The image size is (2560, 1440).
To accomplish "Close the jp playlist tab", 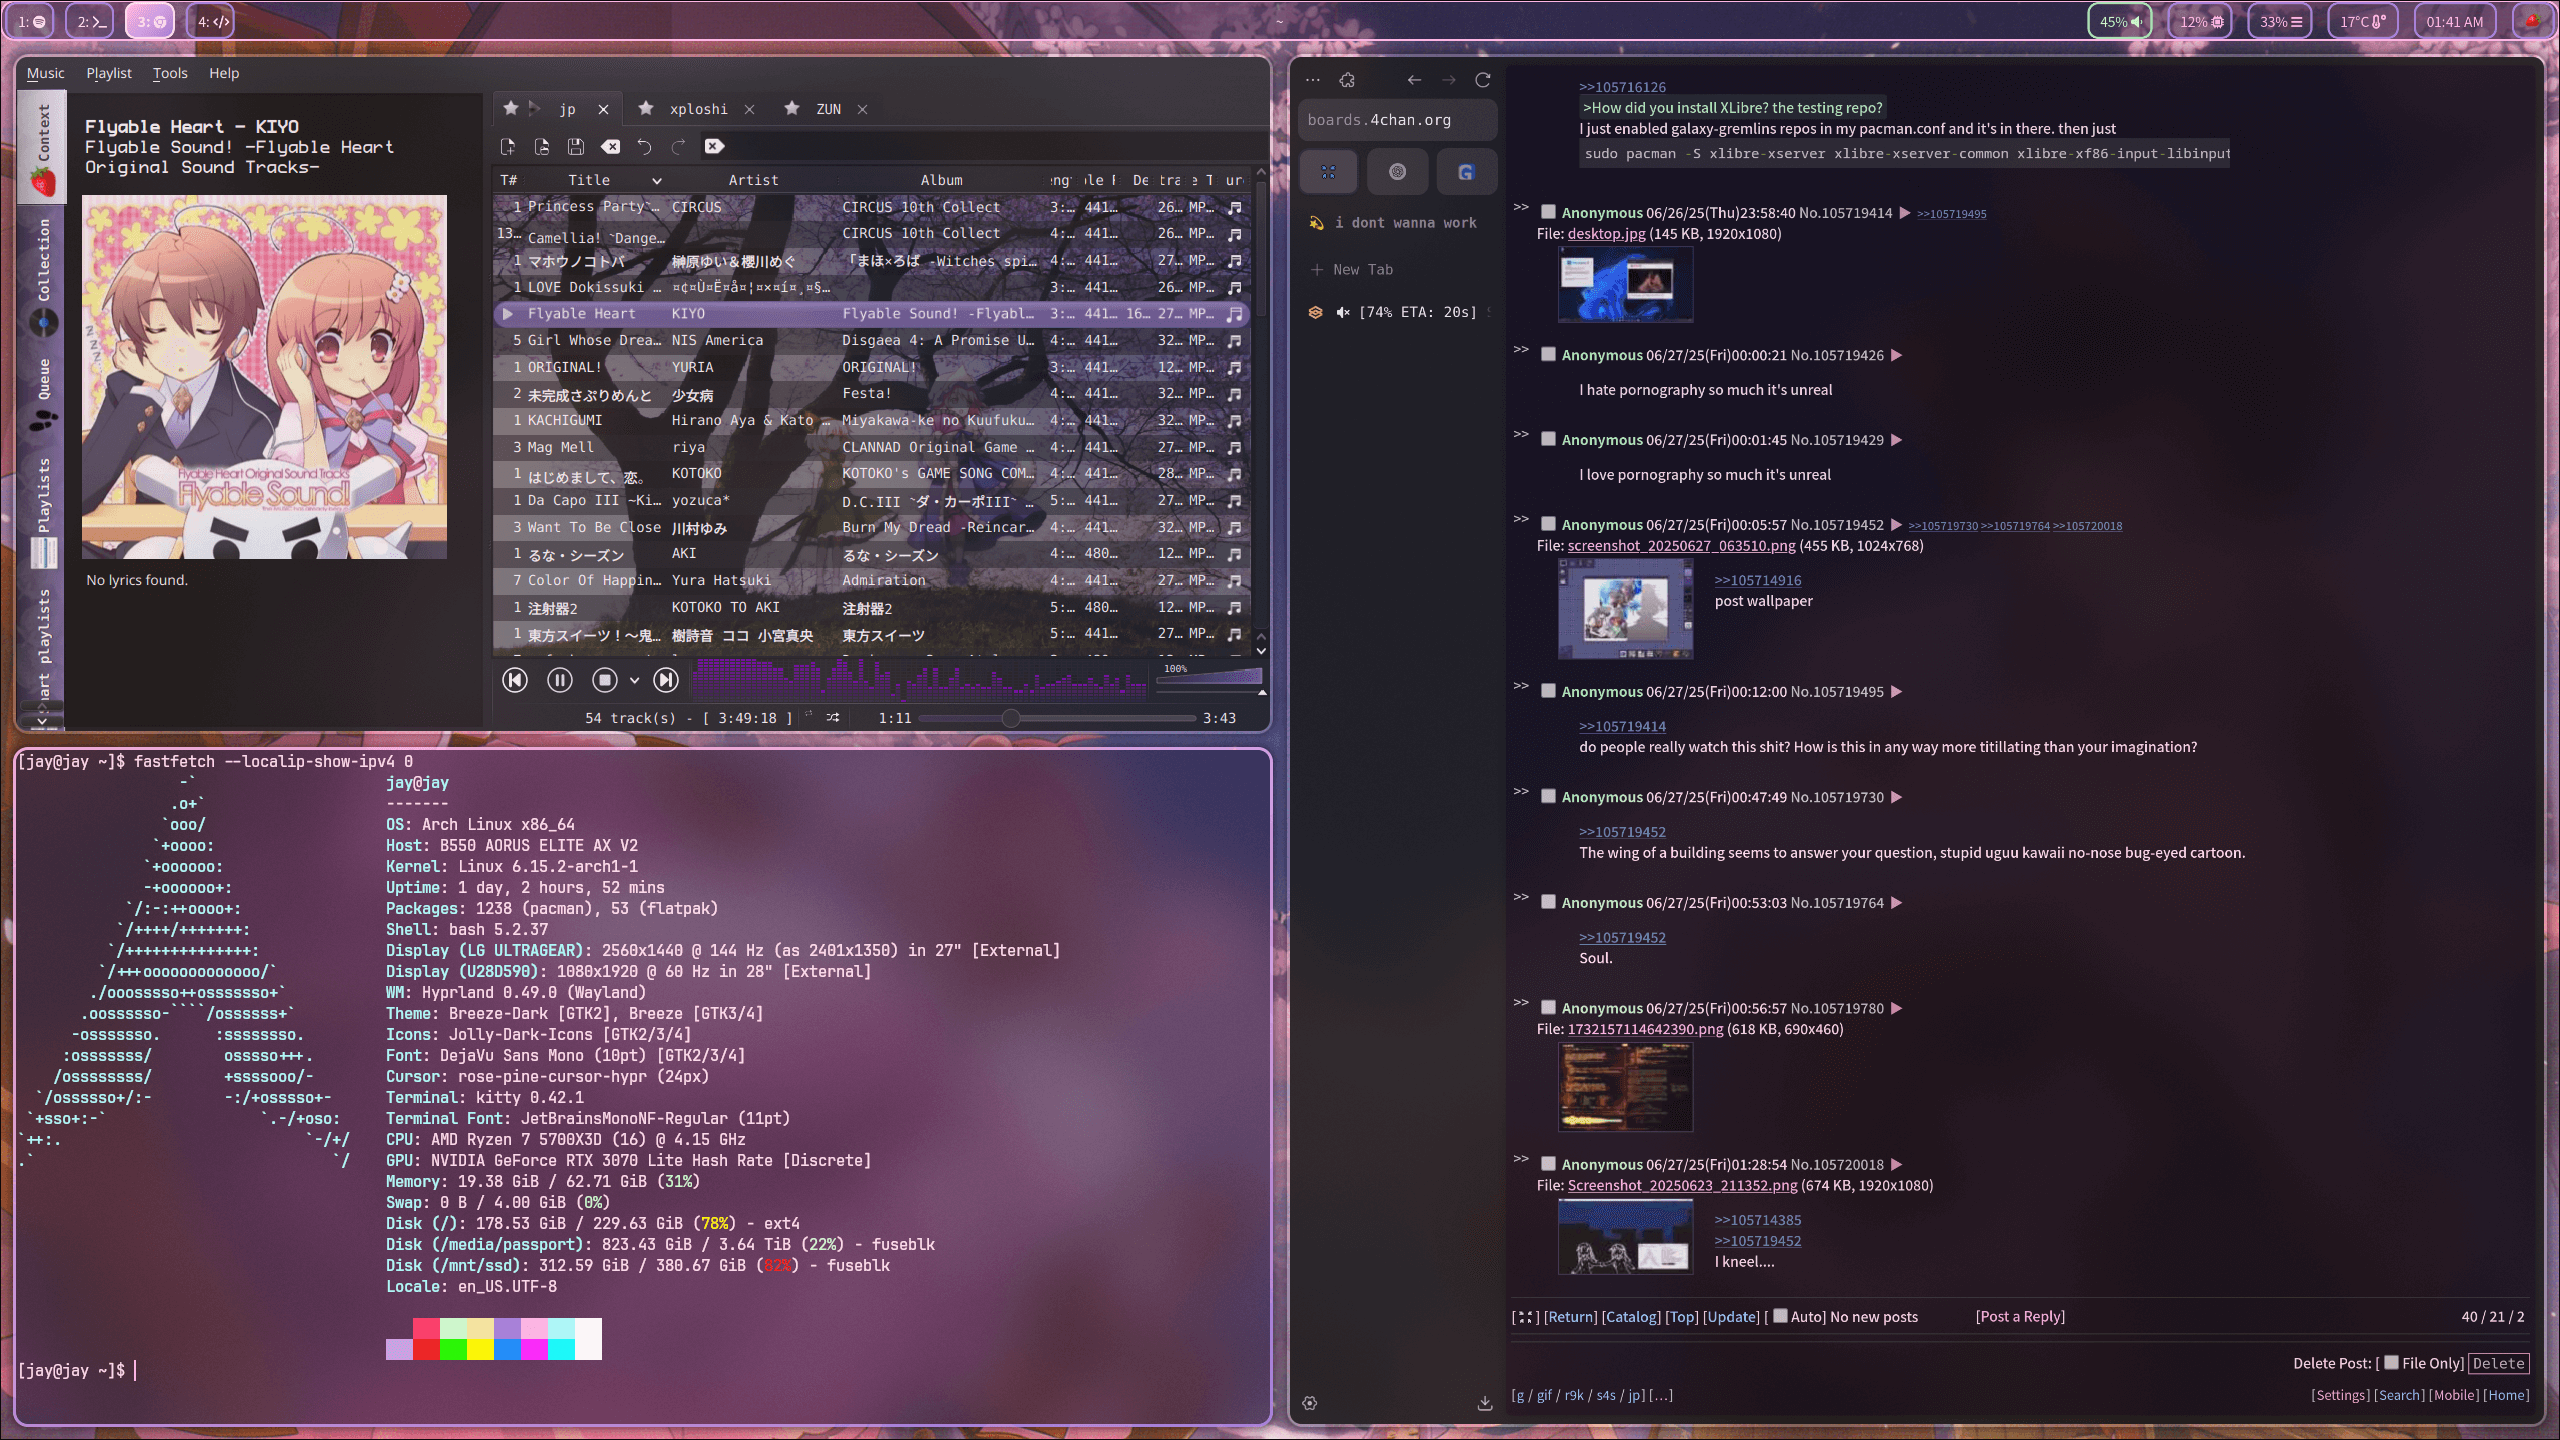I will (x=603, y=109).
